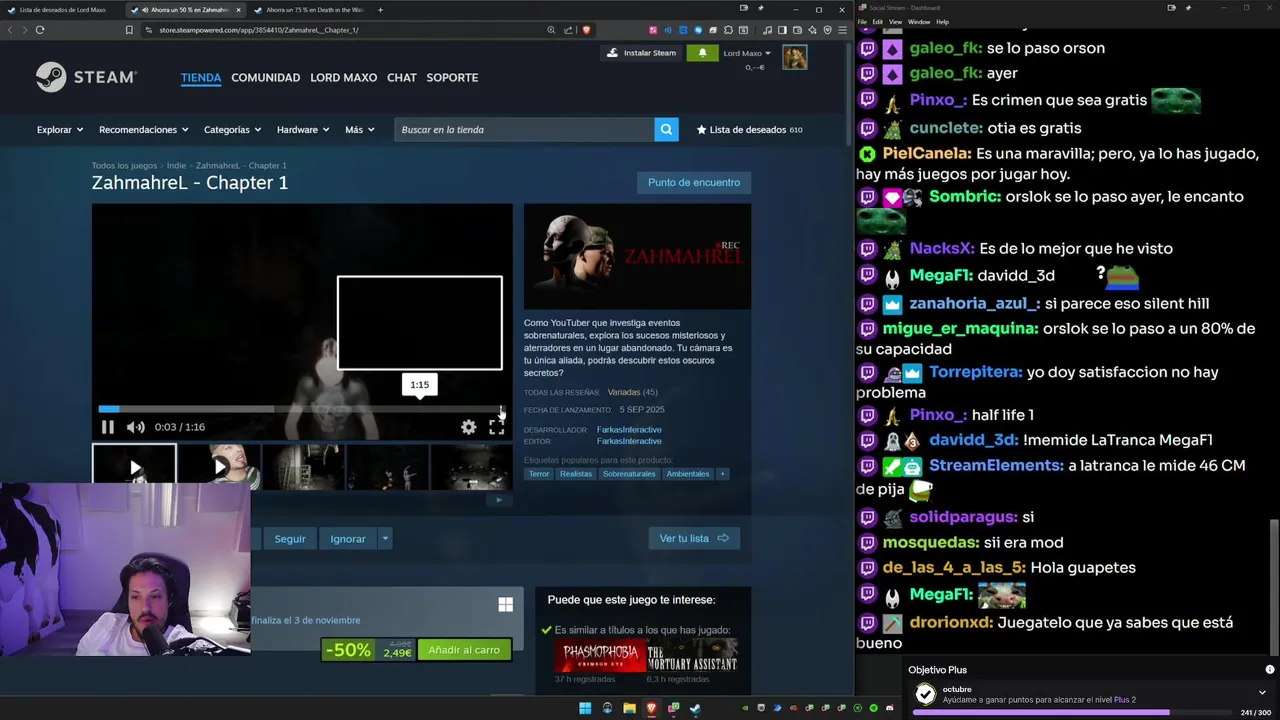Bookmark this page in browser
Screen dimensions: 1280x720
pos(129,30)
